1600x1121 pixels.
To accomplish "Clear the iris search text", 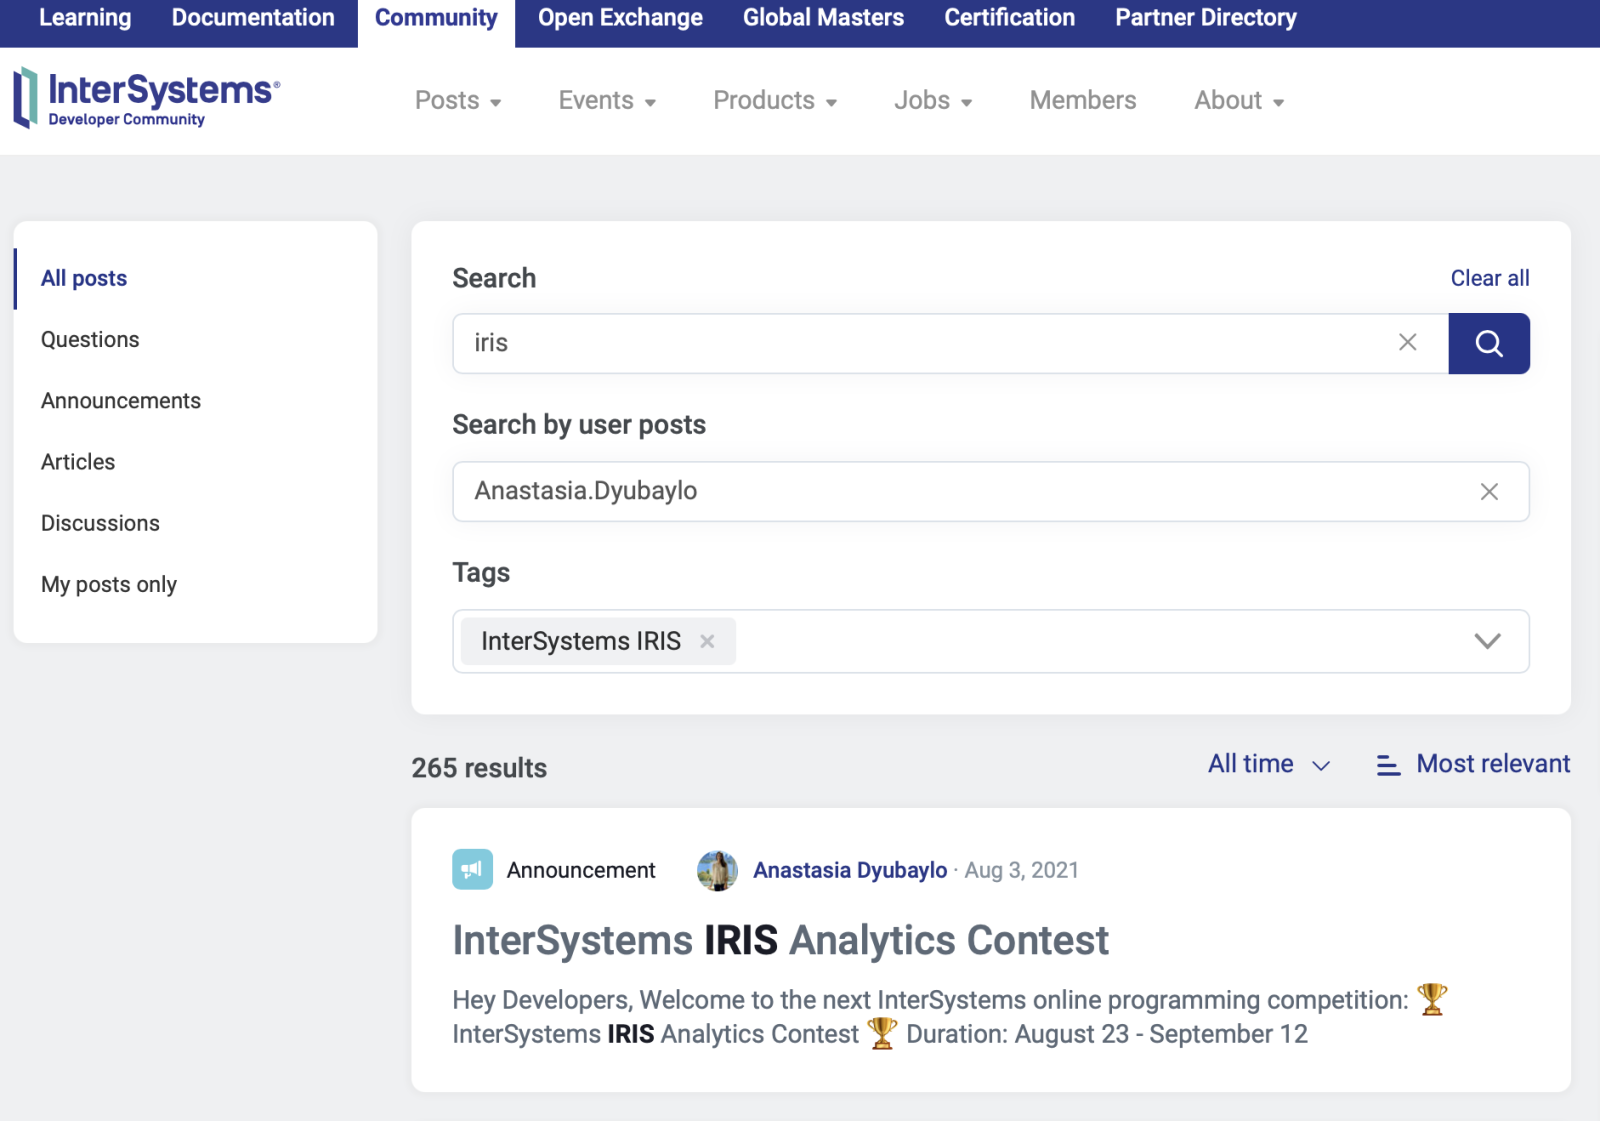I will pyautogui.click(x=1407, y=343).
